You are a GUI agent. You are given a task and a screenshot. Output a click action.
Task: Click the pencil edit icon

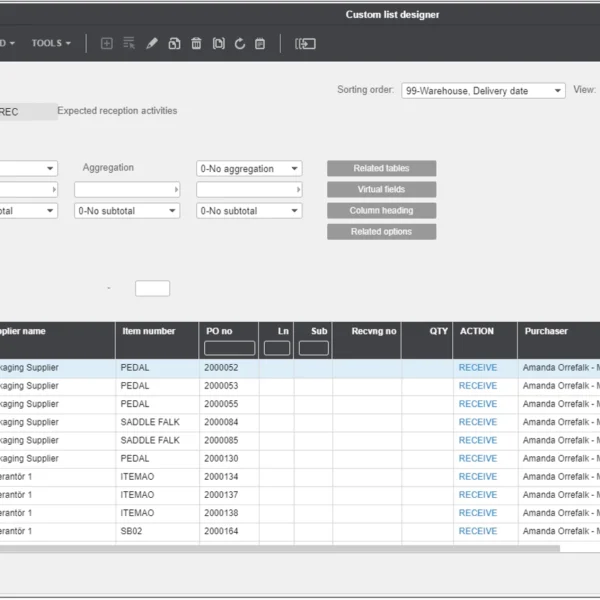pyautogui.click(x=152, y=44)
